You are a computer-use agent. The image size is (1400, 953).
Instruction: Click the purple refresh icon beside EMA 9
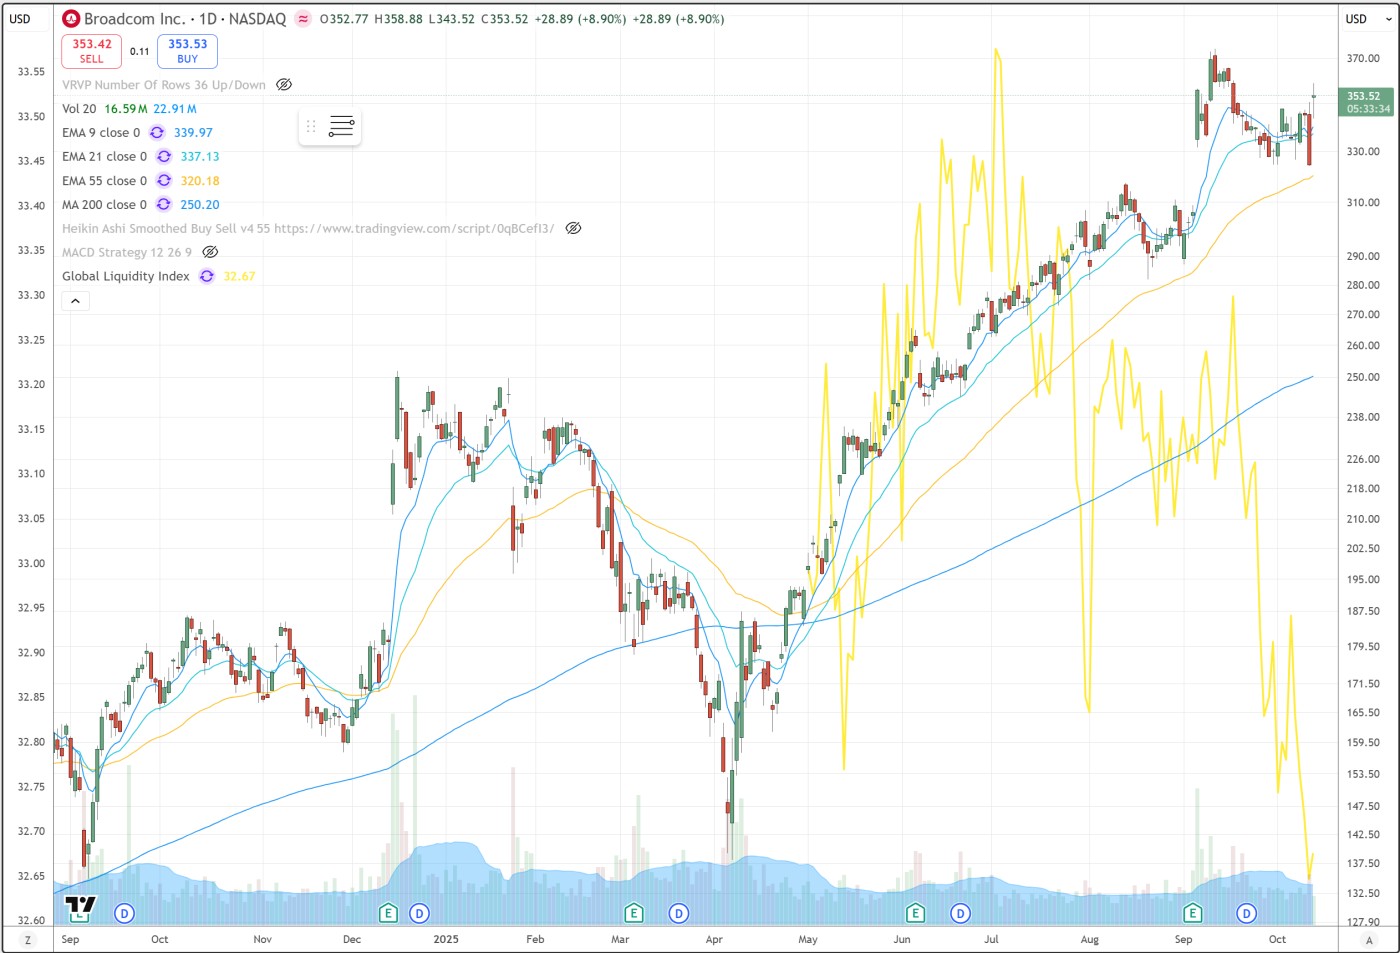(157, 133)
